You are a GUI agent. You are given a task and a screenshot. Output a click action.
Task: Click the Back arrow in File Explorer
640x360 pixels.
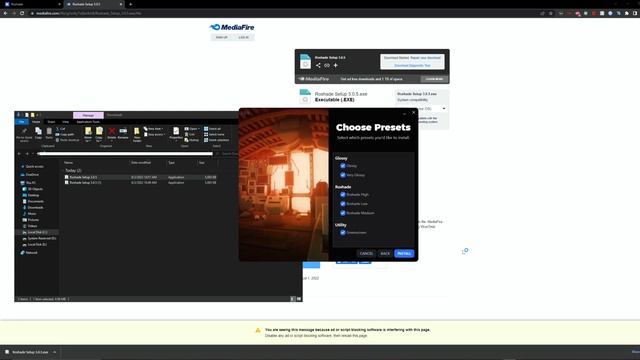click(19, 154)
